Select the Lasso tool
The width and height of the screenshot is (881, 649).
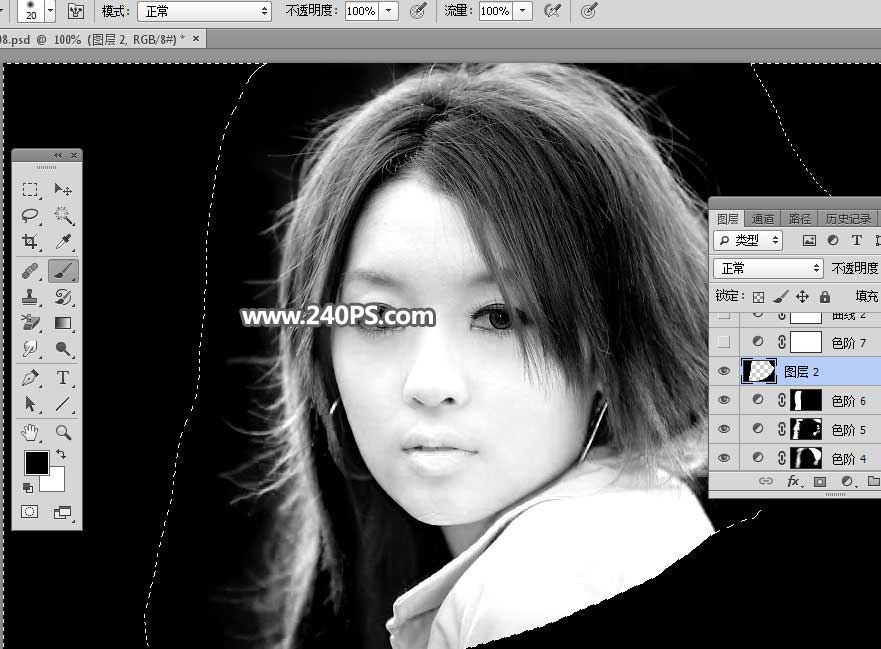tap(30, 216)
